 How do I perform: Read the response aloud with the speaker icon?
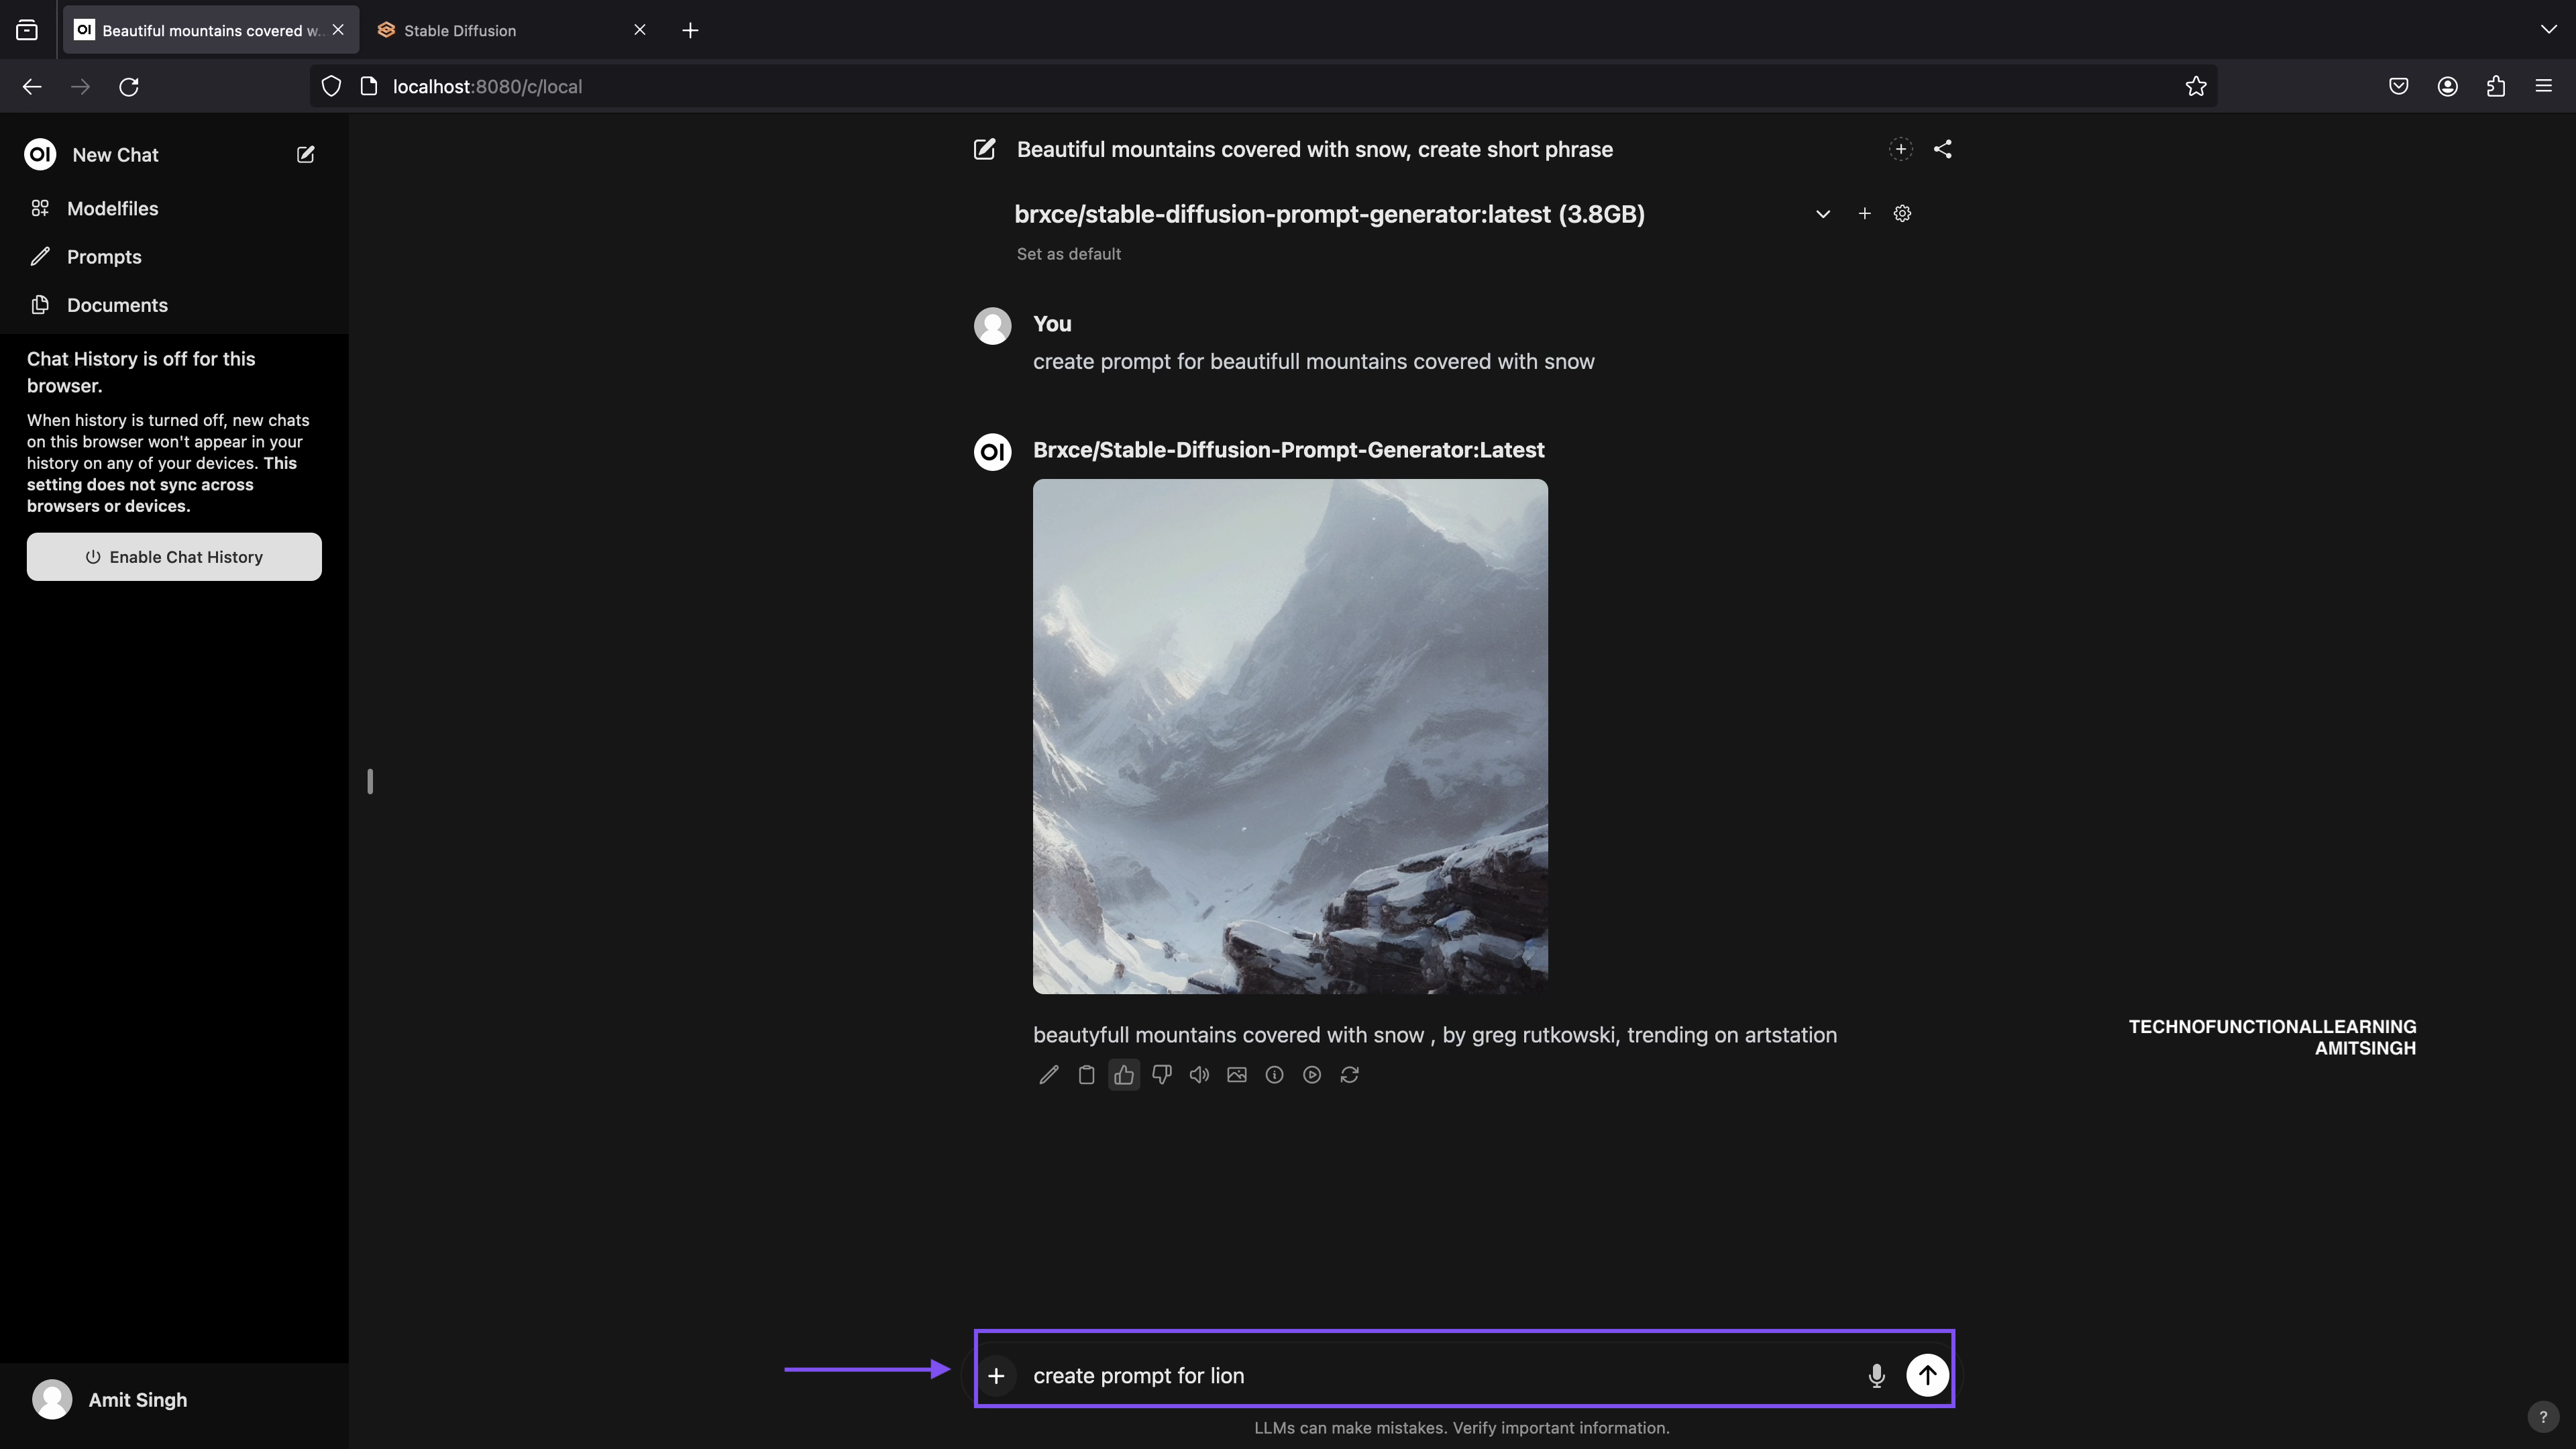[x=1199, y=1075]
